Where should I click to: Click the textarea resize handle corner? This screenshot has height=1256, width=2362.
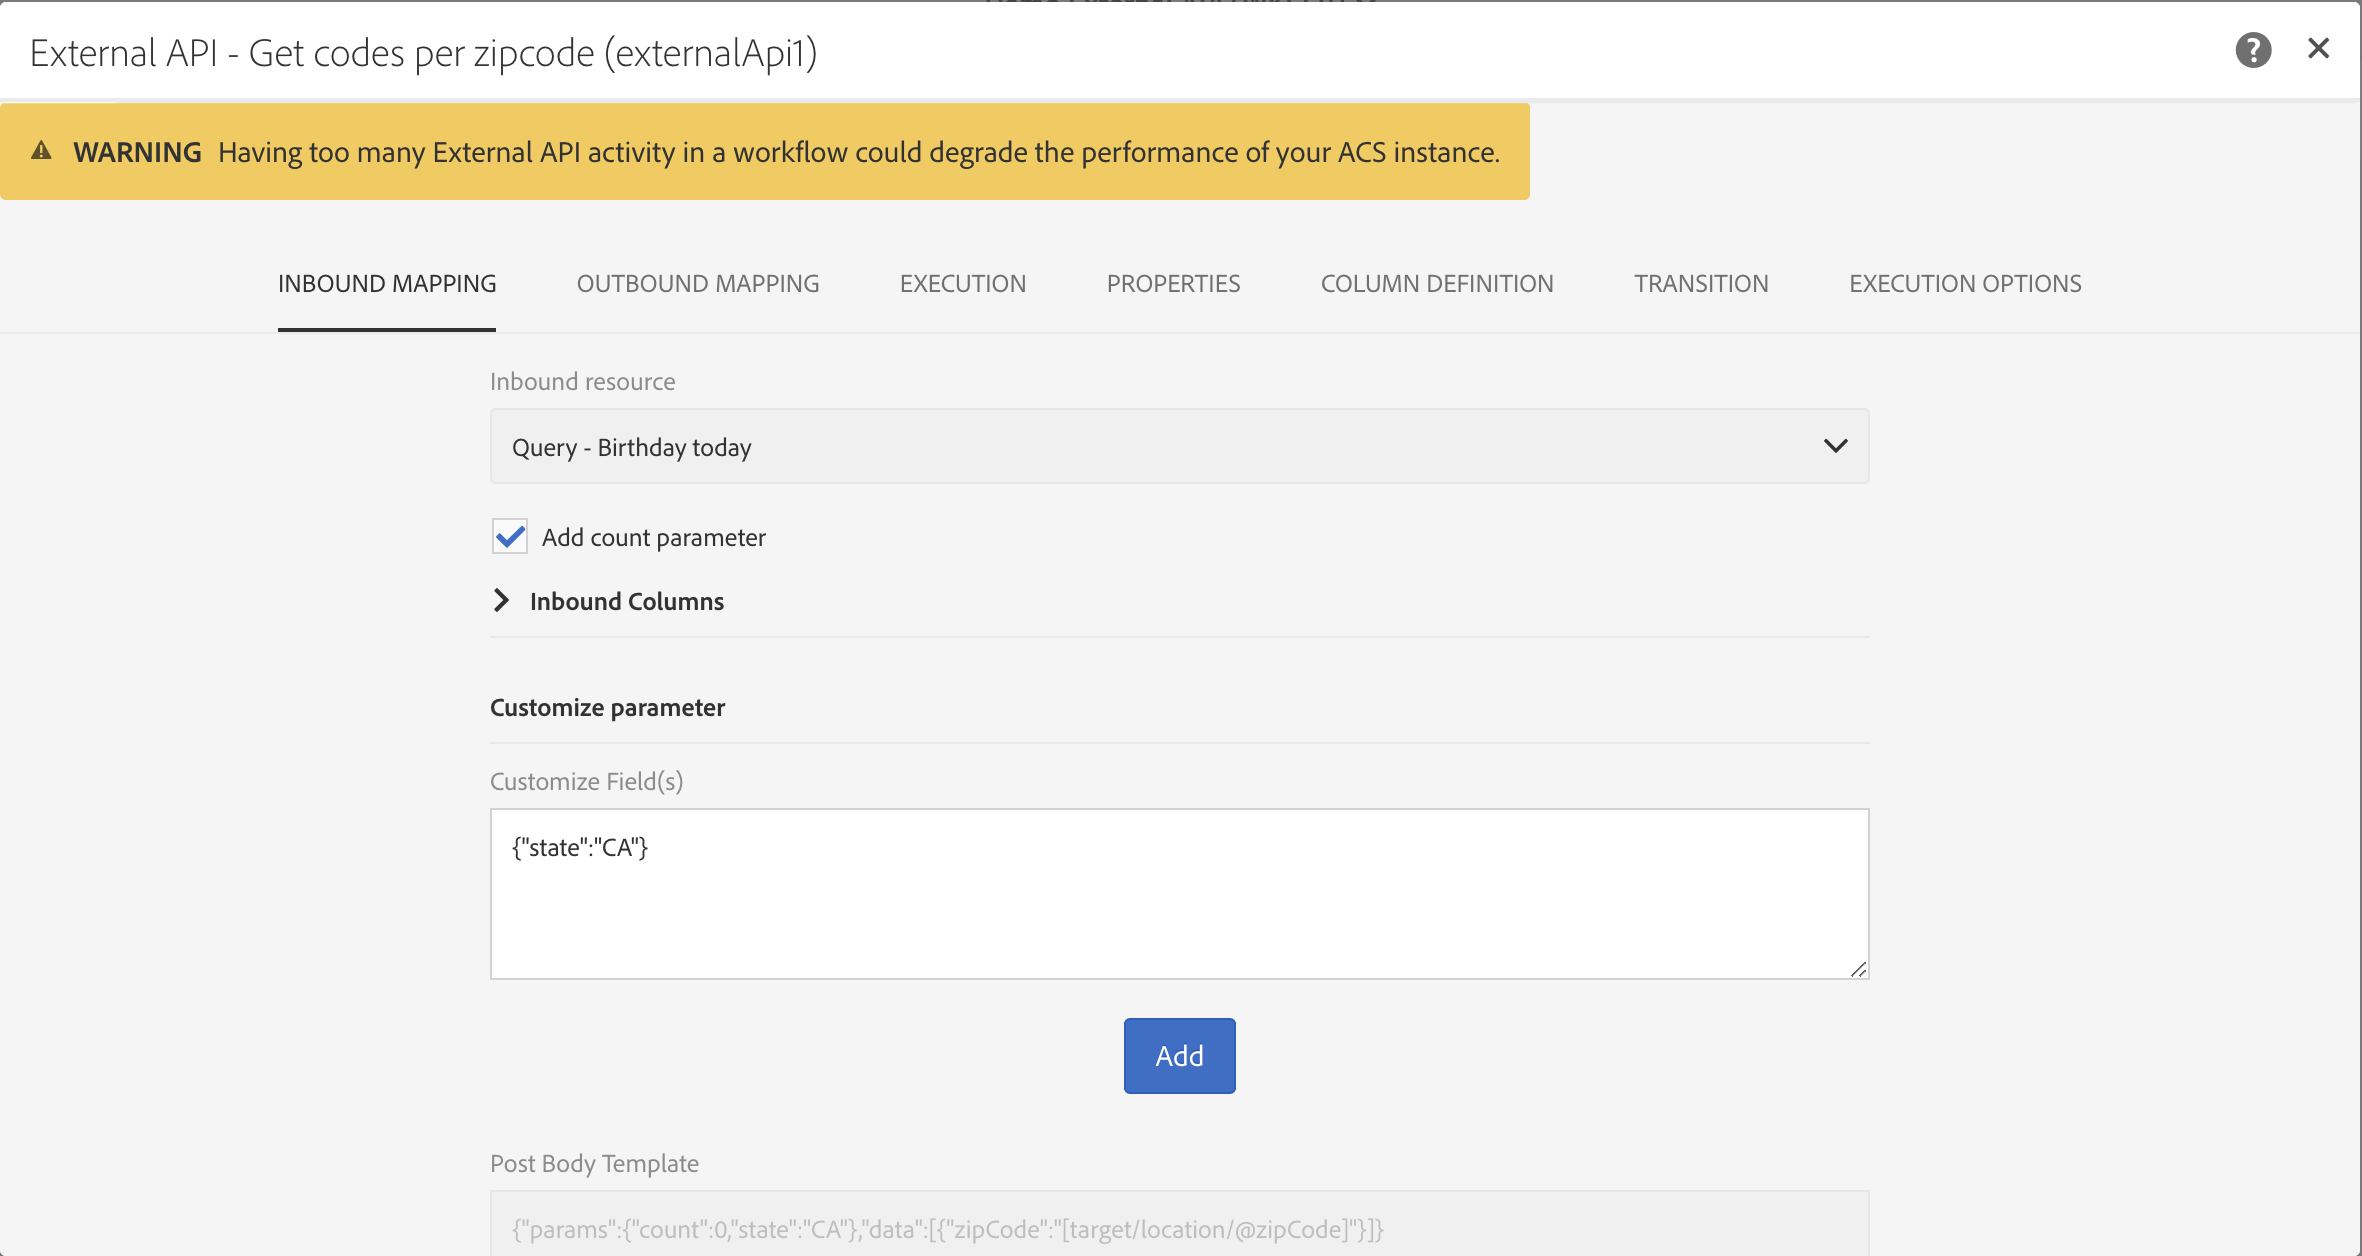pos(1858,969)
